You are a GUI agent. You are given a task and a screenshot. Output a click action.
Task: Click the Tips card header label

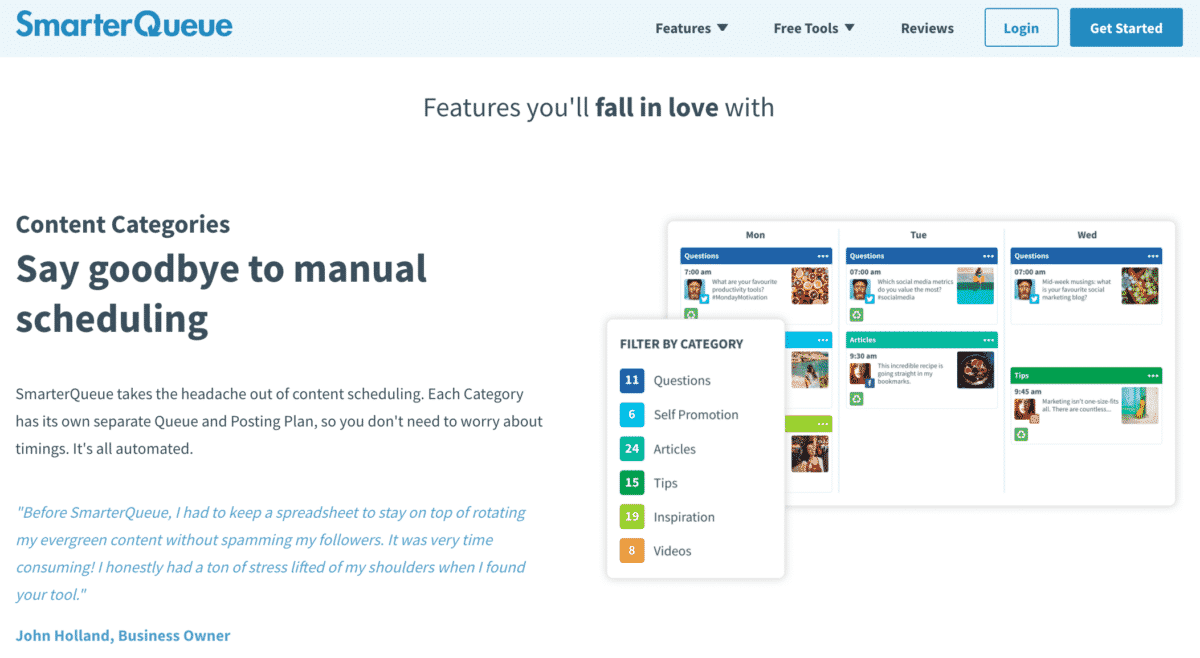(1021, 375)
